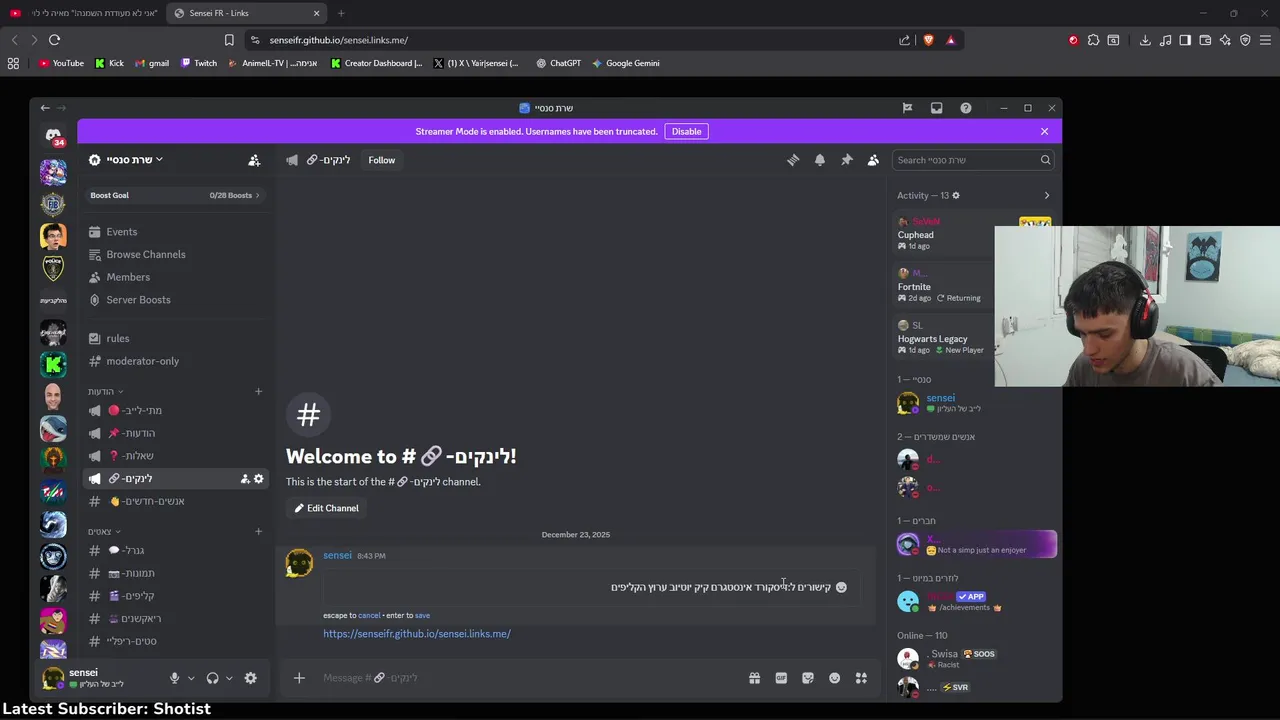The width and height of the screenshot is (1280, 720).
Task: Click the browser address bar URL
Action: coord(338,40)
